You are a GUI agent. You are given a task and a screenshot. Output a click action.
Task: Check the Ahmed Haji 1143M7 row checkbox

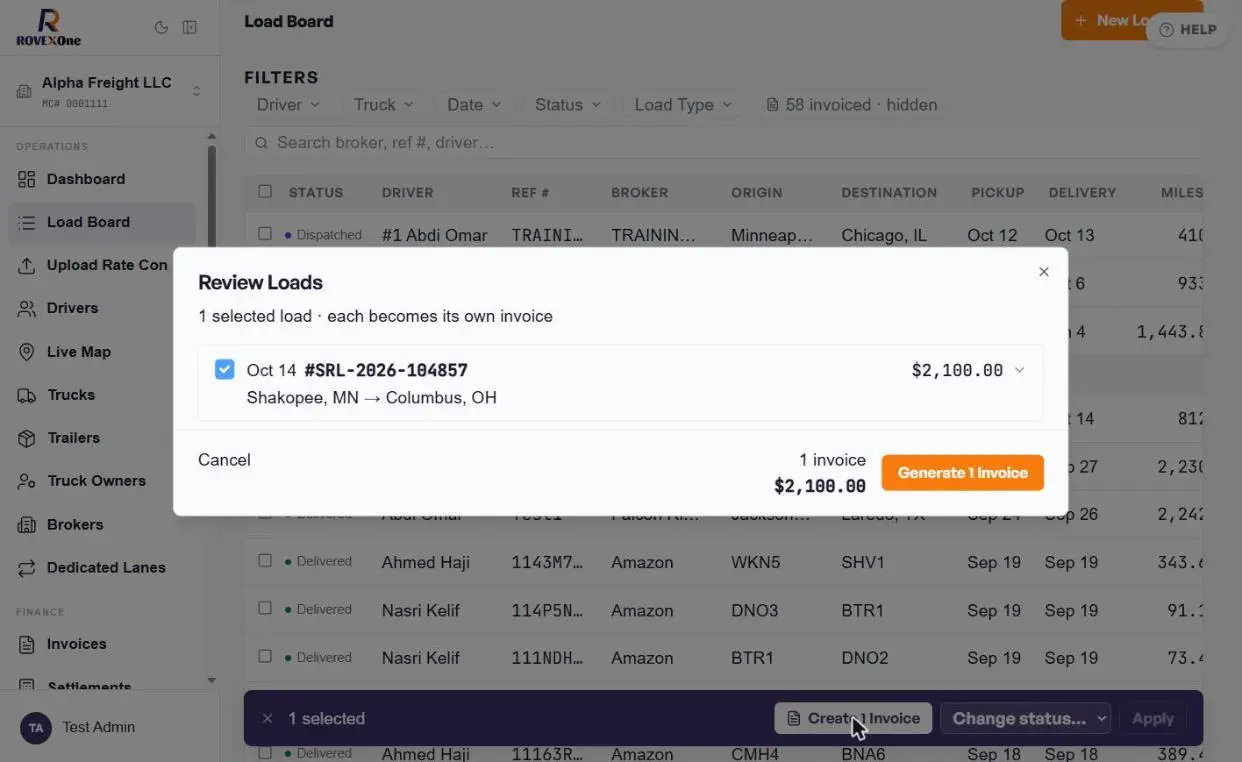pyautogui.click(x=265, y=560)
